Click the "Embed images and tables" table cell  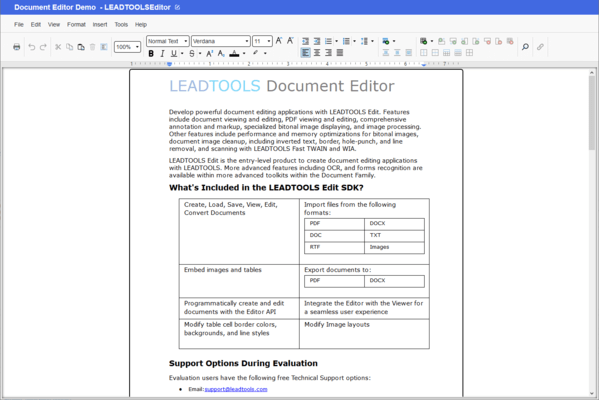click(x=239, y=281)
